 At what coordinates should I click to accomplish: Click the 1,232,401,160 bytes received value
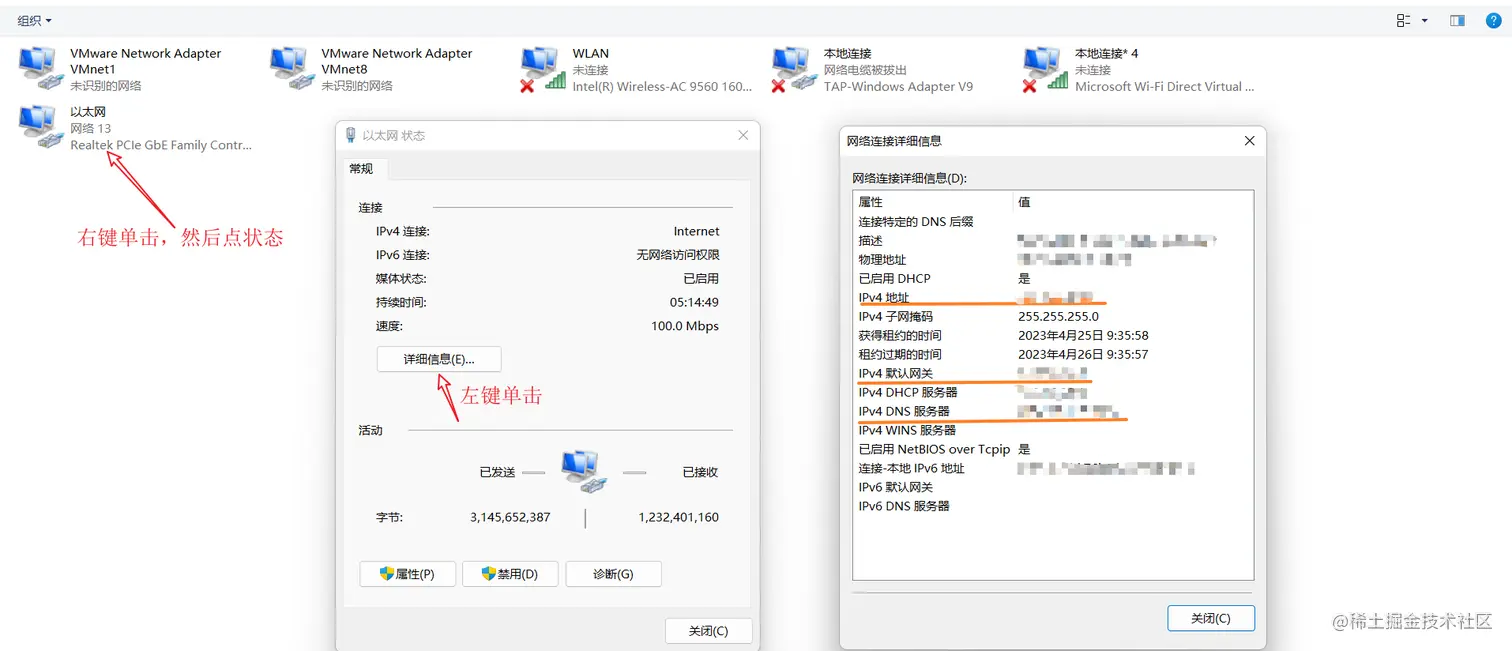click(678, 517)
